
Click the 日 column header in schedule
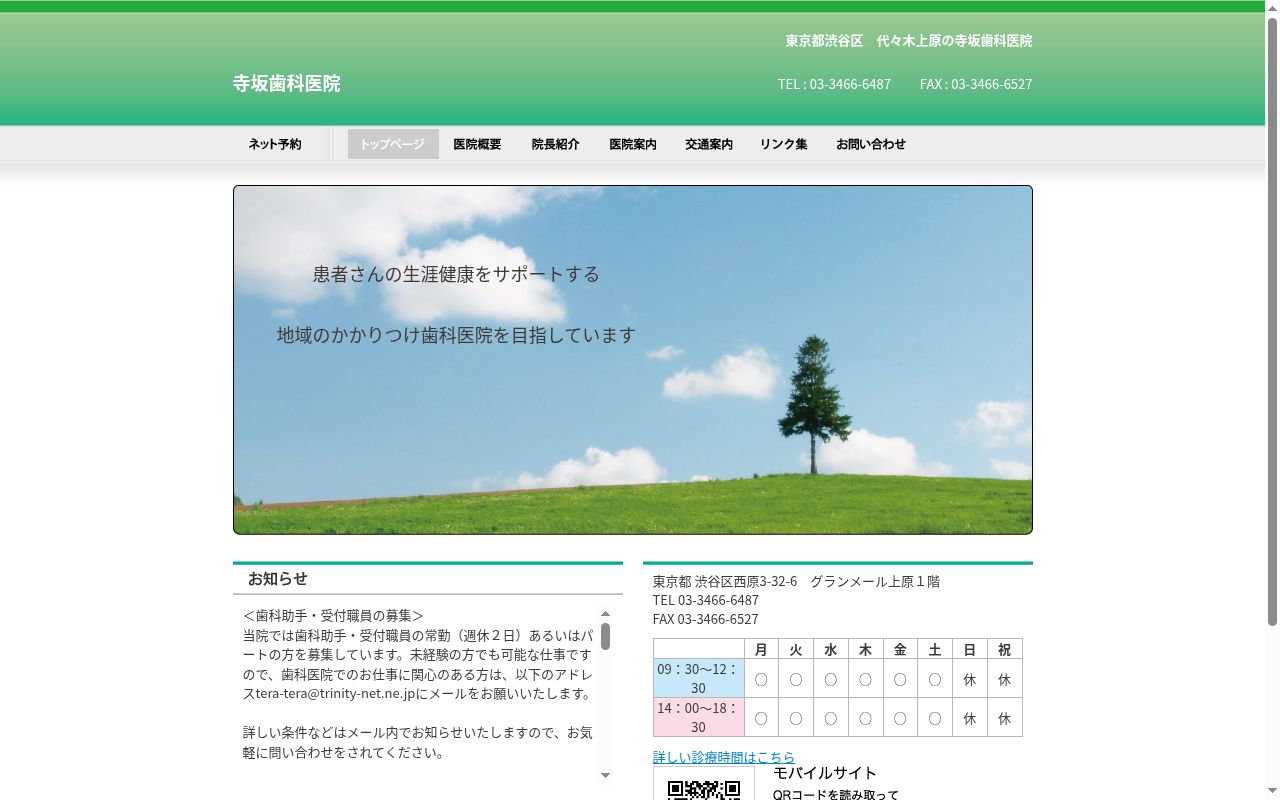[970, 649]
